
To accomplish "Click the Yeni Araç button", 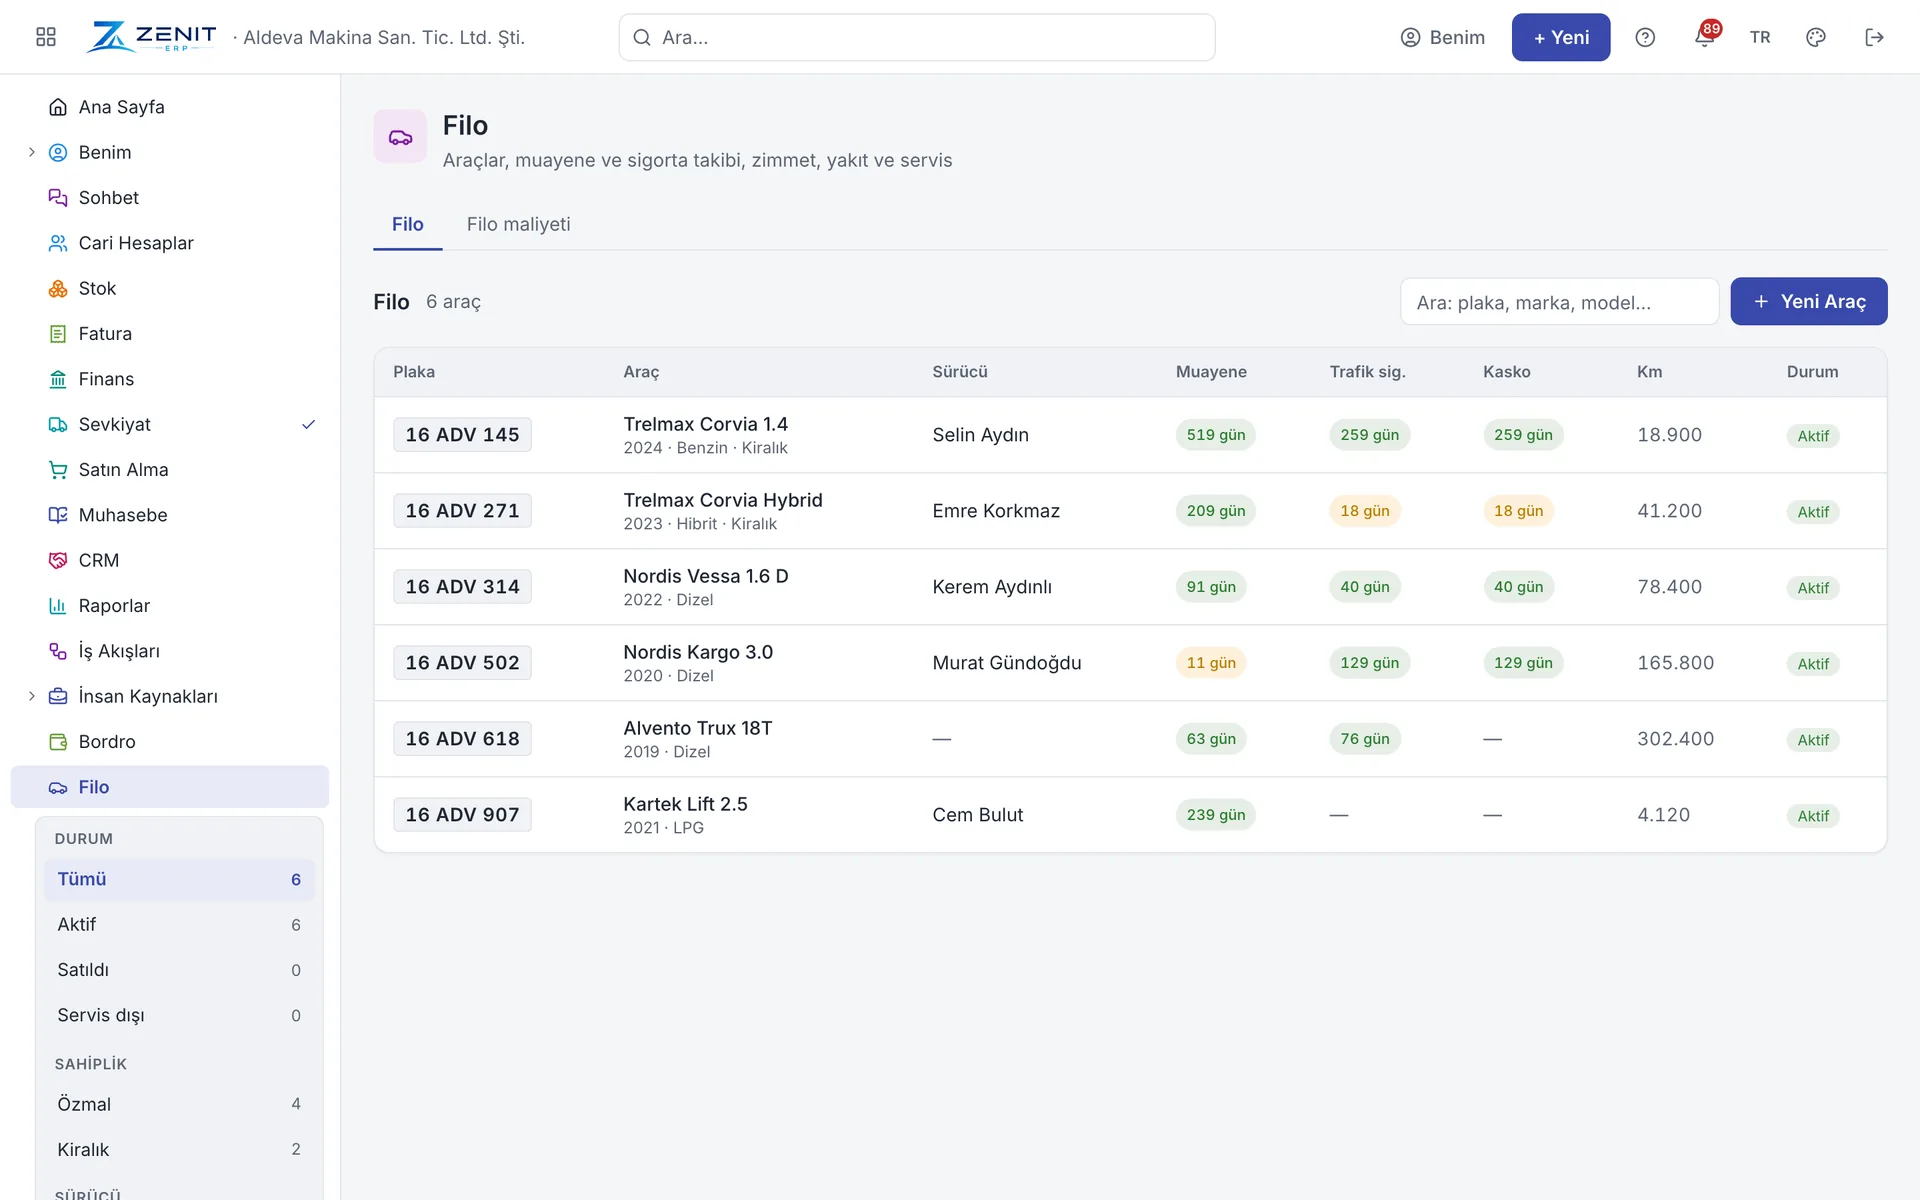I will tap(1809, 301).
